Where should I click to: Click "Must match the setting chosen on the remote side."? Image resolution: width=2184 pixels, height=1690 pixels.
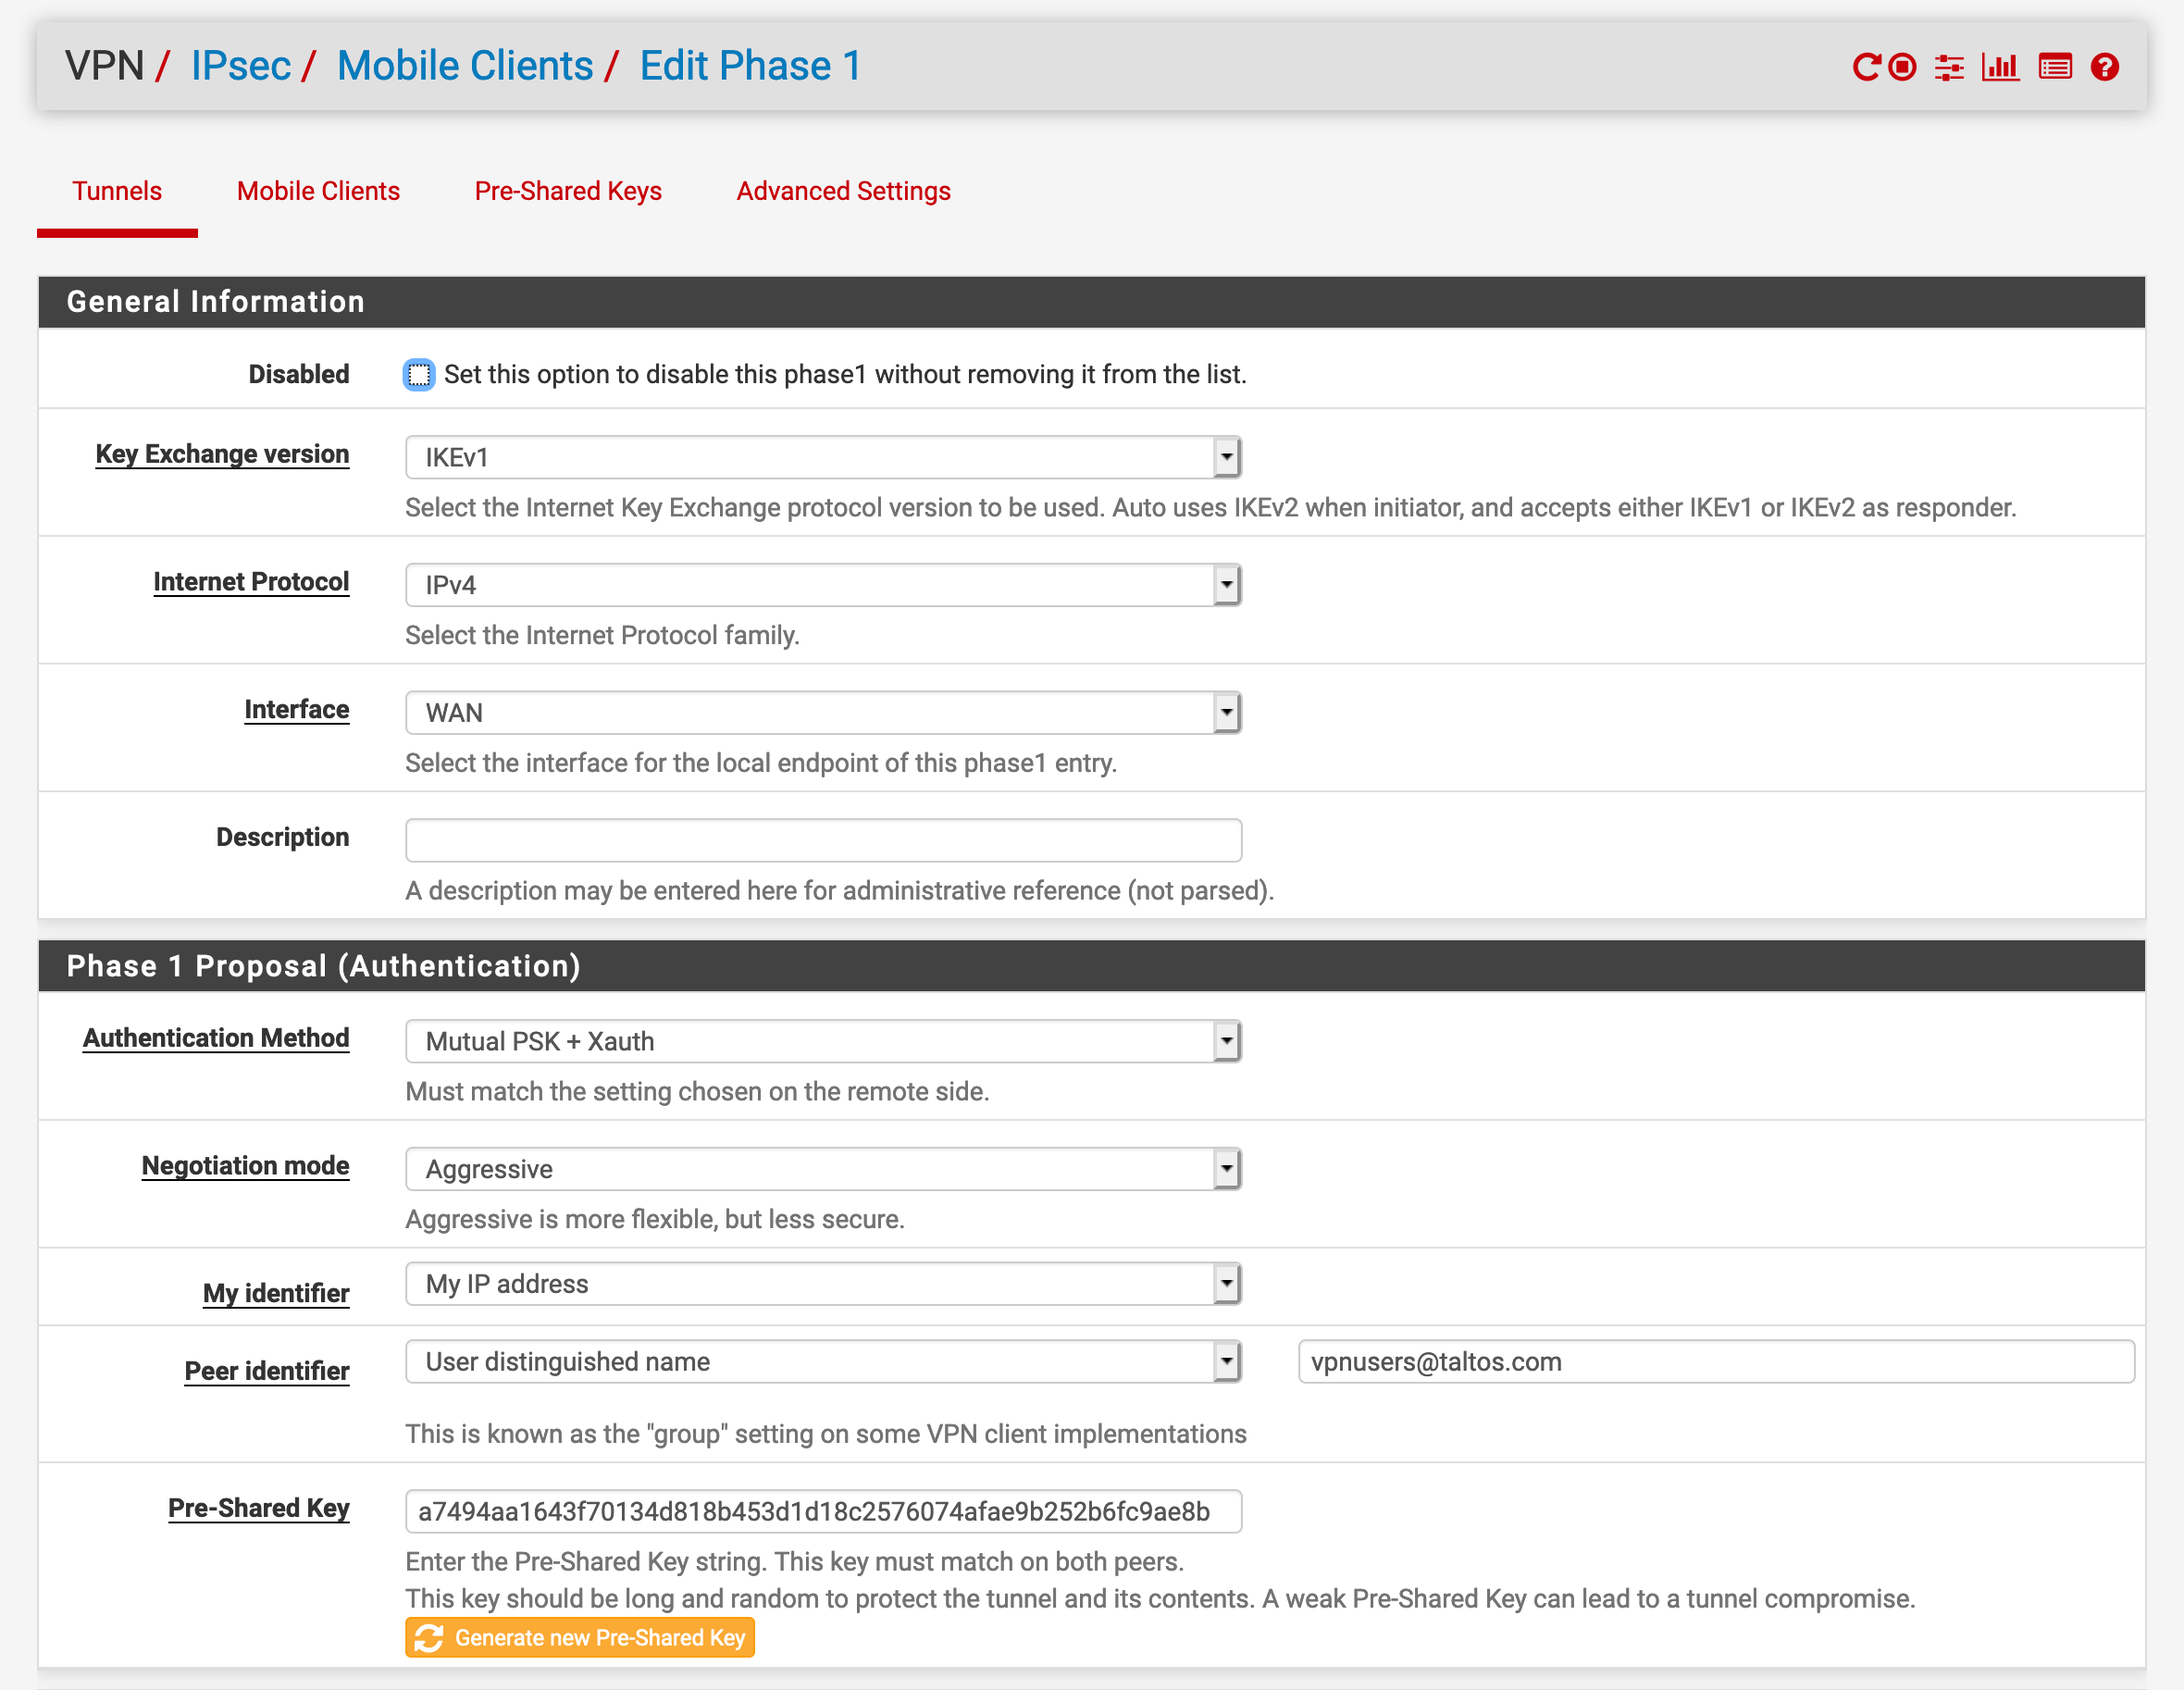click(x=697, y=1092)
